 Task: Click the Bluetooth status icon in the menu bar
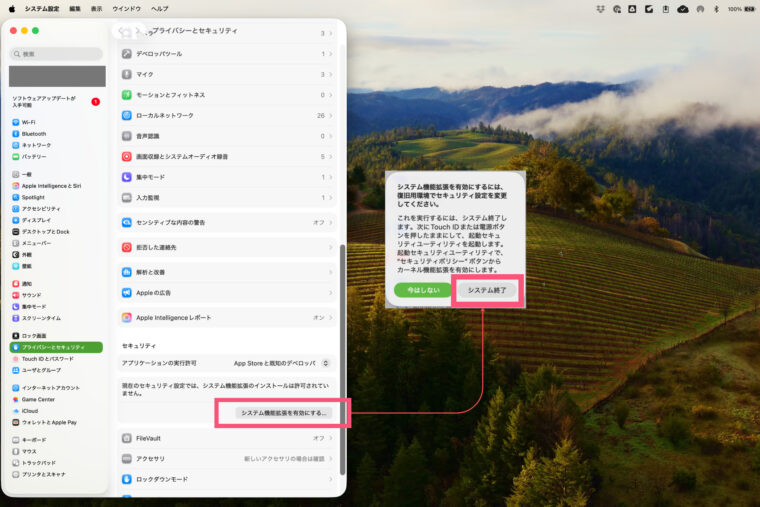click(x=716, y=8)
